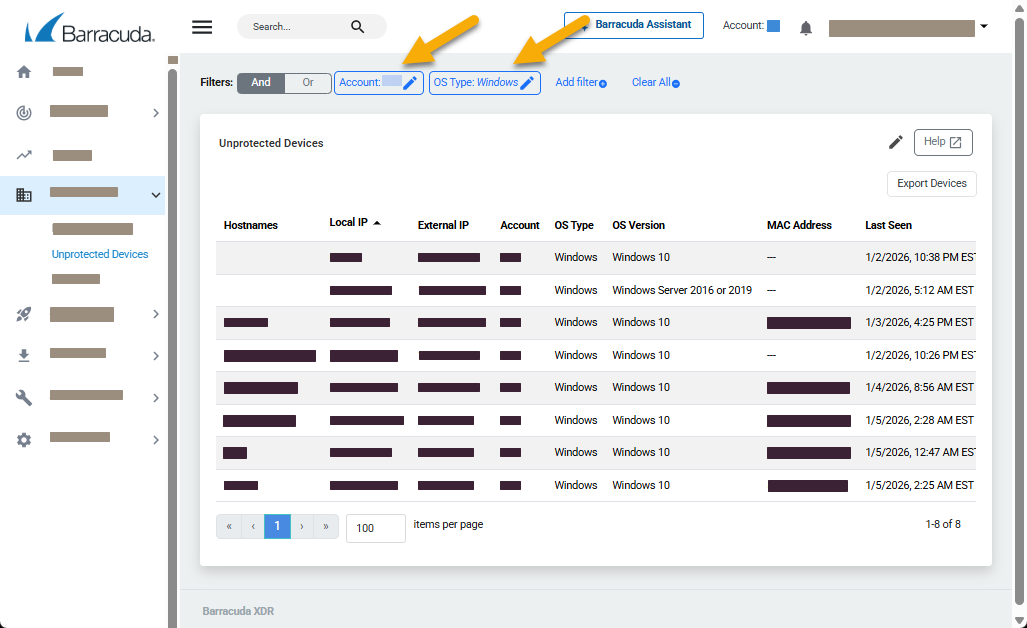1027x628 pixels.
Task: Edit the OS Type Windows filter
Action: coord(527,83)
